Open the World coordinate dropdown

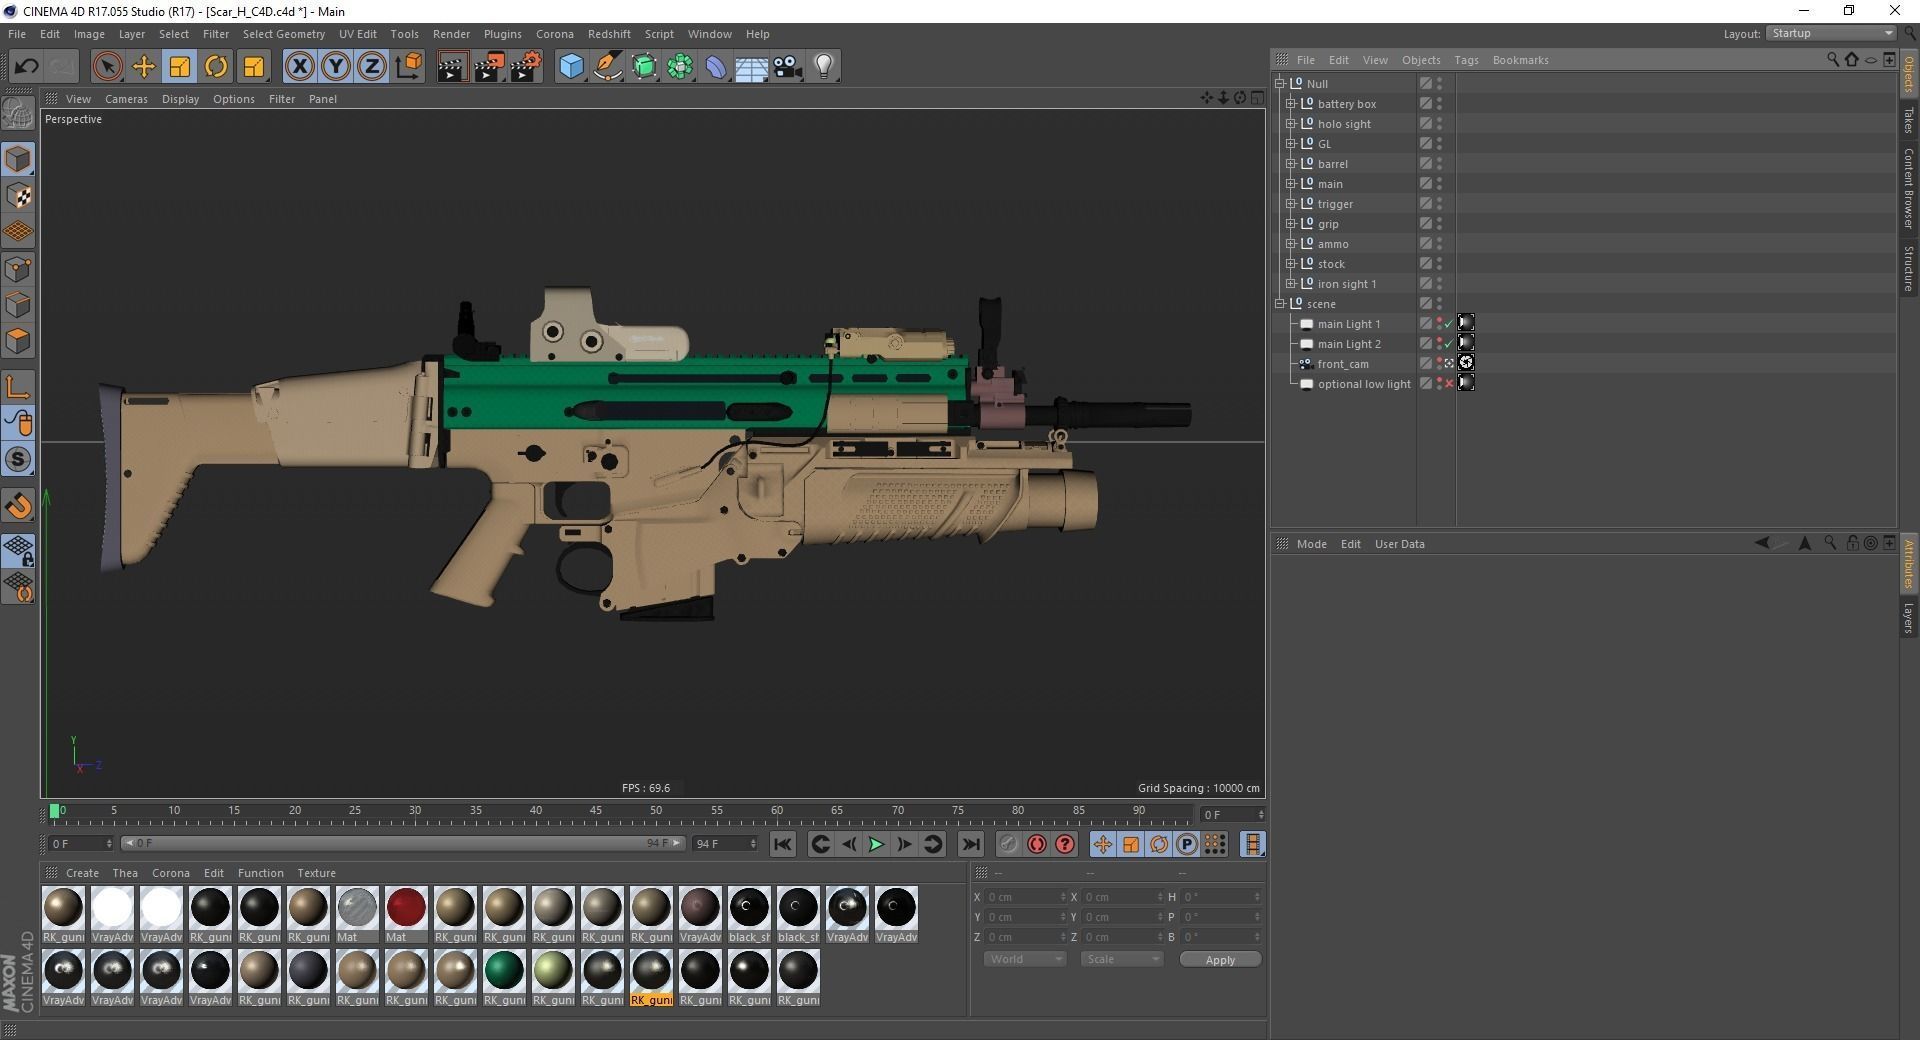pyautogui.click(x=1024, y=959)
